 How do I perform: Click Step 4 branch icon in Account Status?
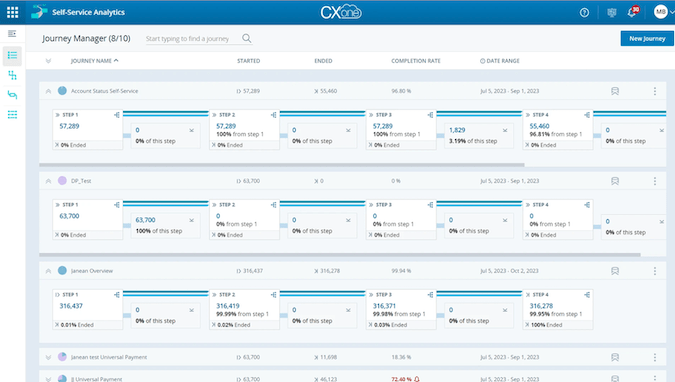[587, 115]
